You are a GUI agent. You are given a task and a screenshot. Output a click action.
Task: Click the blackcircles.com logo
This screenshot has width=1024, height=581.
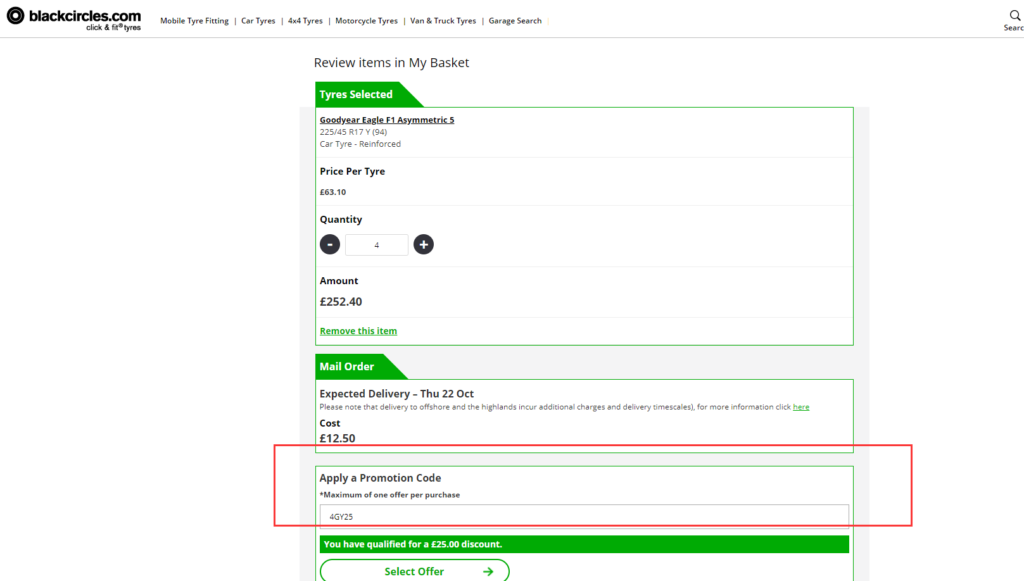pyautogui.click(x=73, y=19)
